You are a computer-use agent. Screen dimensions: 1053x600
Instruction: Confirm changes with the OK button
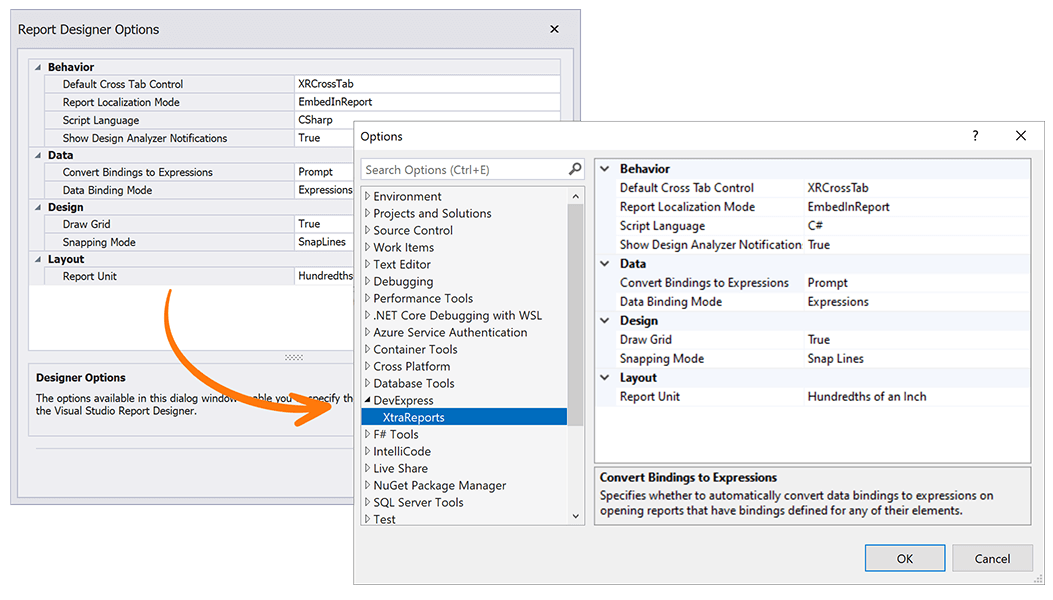point(904,557)
